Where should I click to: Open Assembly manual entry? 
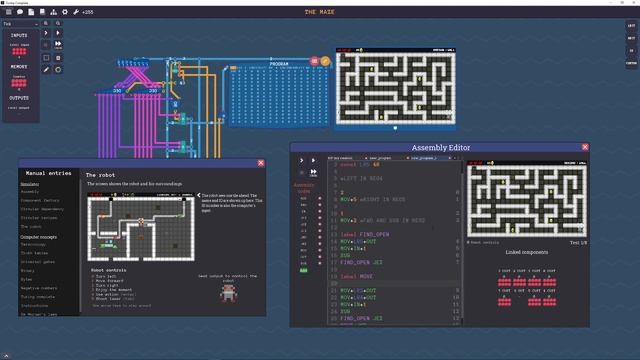point(30,192)
